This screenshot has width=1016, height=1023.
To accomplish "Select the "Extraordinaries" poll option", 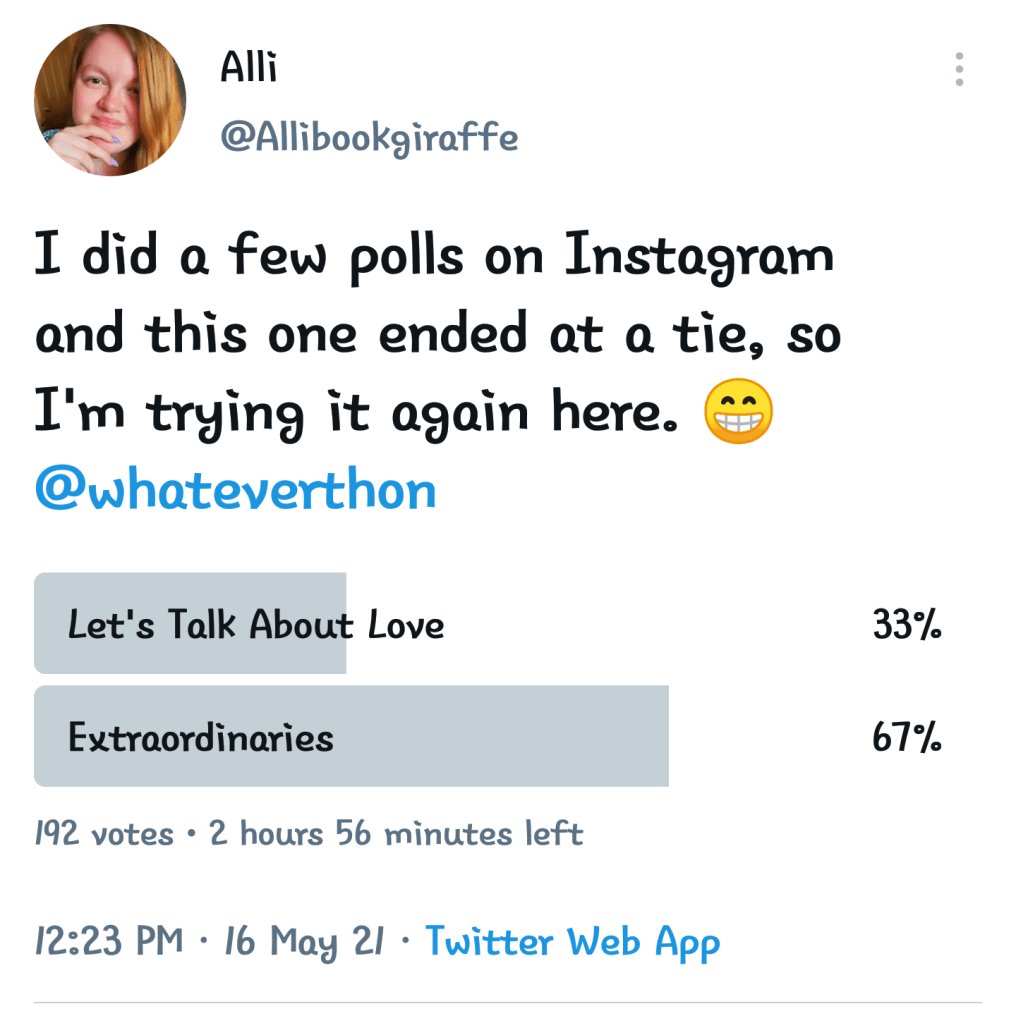I will tap(201, 737).
